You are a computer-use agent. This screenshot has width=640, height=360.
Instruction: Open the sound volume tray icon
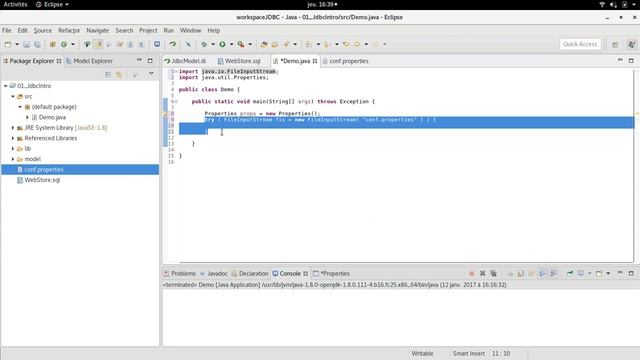613,4
